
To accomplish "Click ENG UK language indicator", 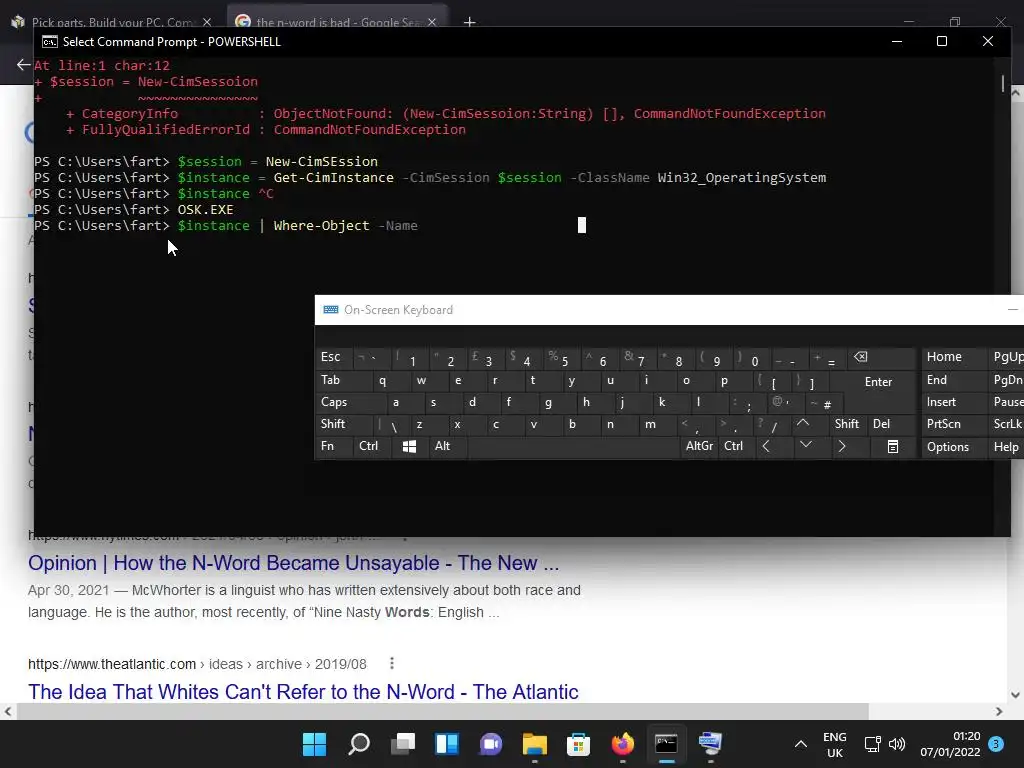I will [835, 744].
